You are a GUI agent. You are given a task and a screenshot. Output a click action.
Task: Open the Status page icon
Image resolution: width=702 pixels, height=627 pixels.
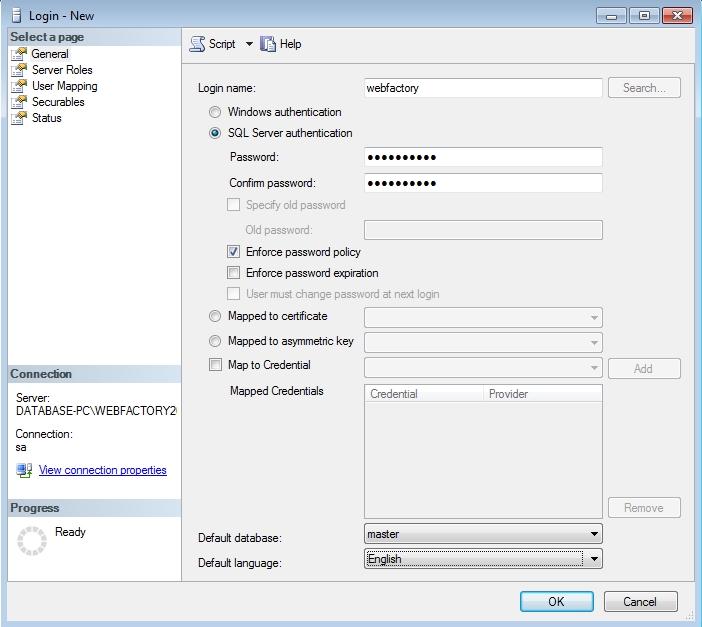click(19, 118)
